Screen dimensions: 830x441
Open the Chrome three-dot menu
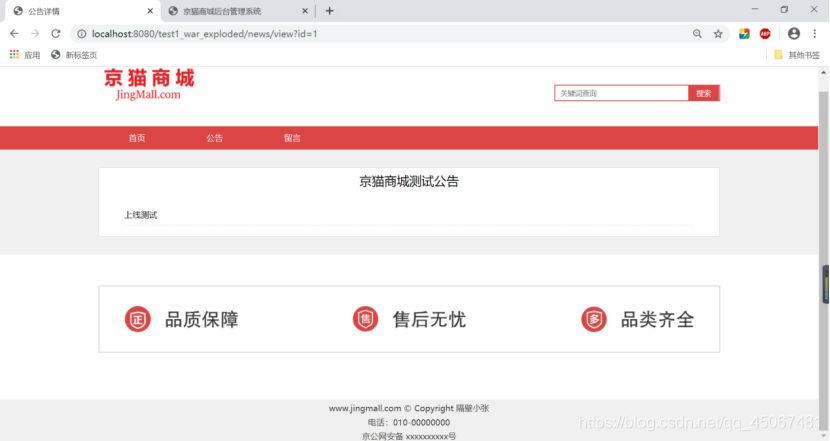[x=815, y=34]
